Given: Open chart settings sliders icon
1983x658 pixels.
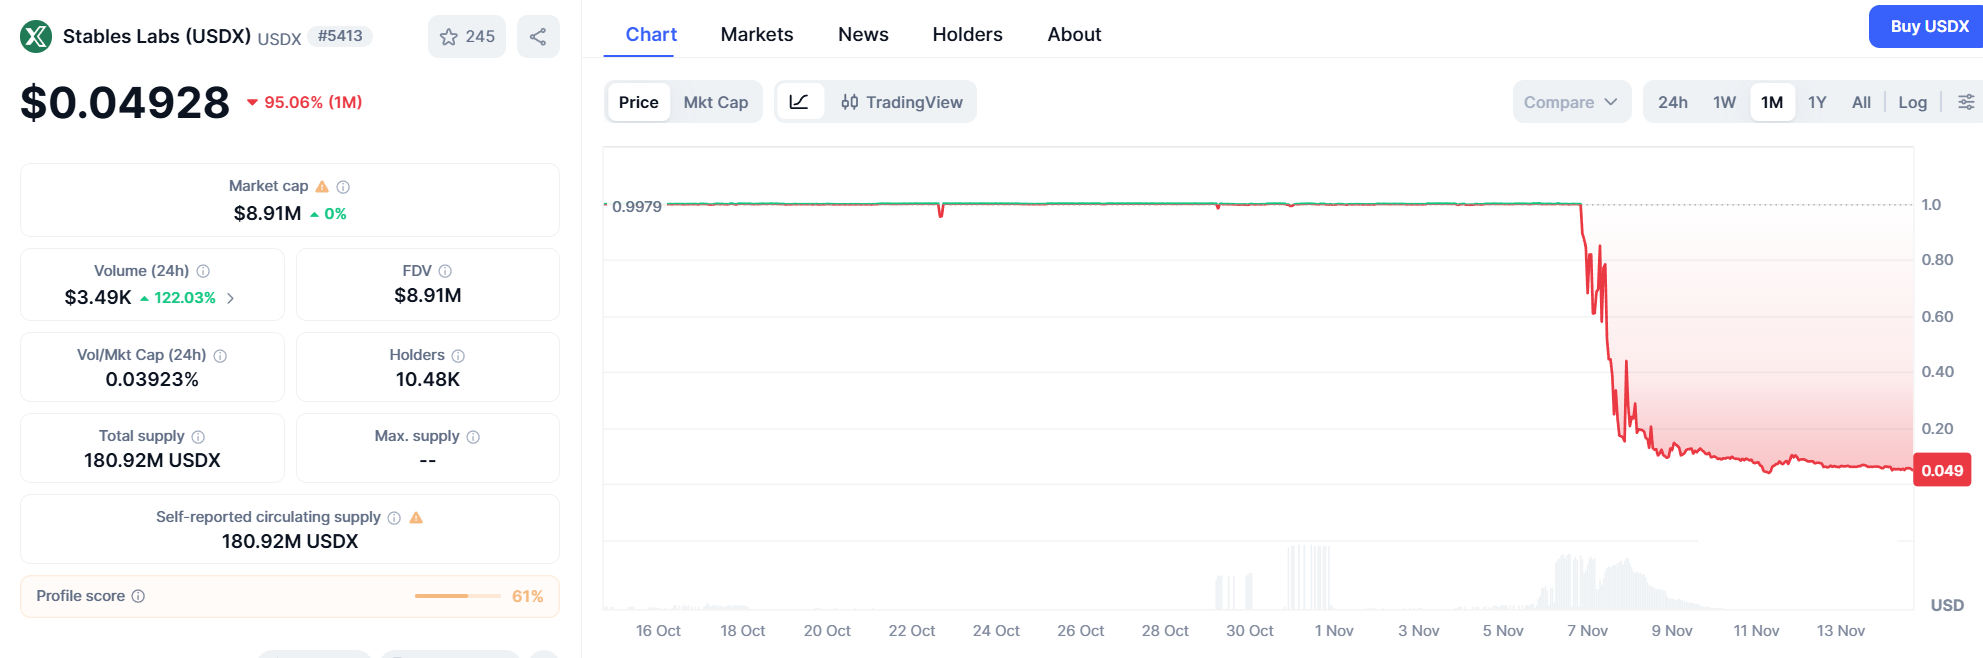Looking at the screenshot, I should 1965,102.
